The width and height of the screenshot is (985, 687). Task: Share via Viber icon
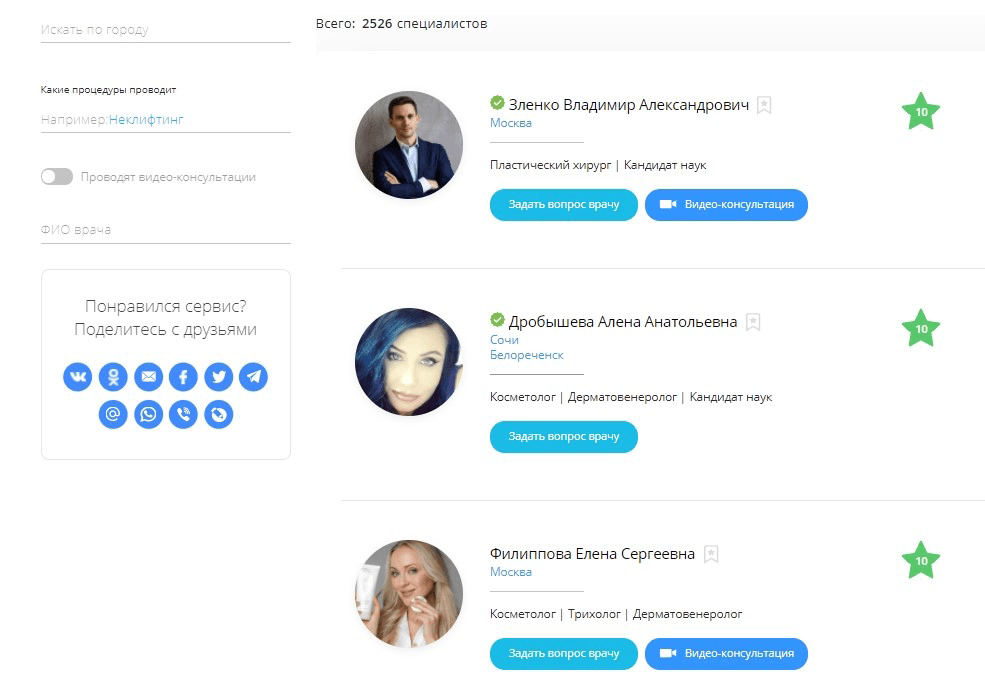[183, 413]
